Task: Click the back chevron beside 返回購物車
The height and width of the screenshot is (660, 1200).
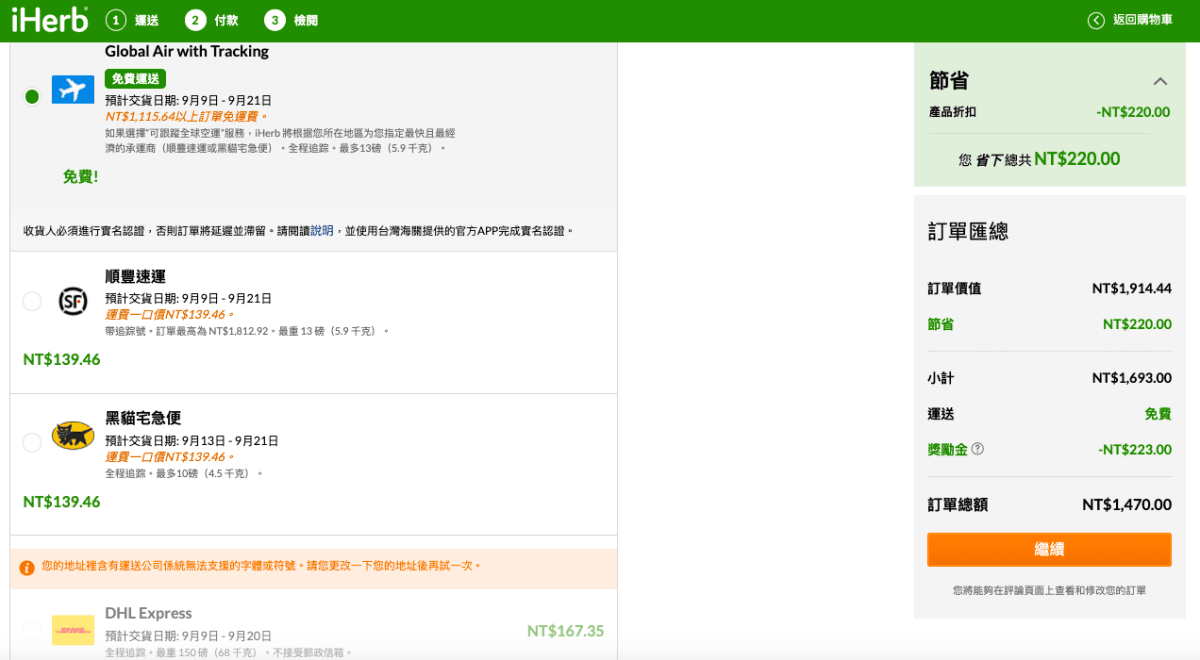Action: click(1097, 19)
